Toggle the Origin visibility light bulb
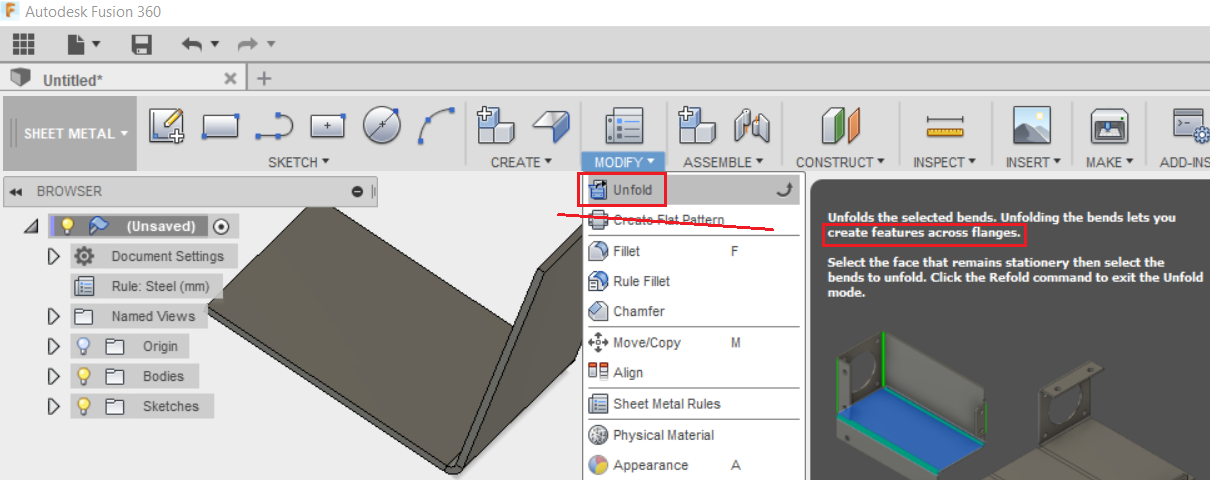 click(x=85, y=346)
